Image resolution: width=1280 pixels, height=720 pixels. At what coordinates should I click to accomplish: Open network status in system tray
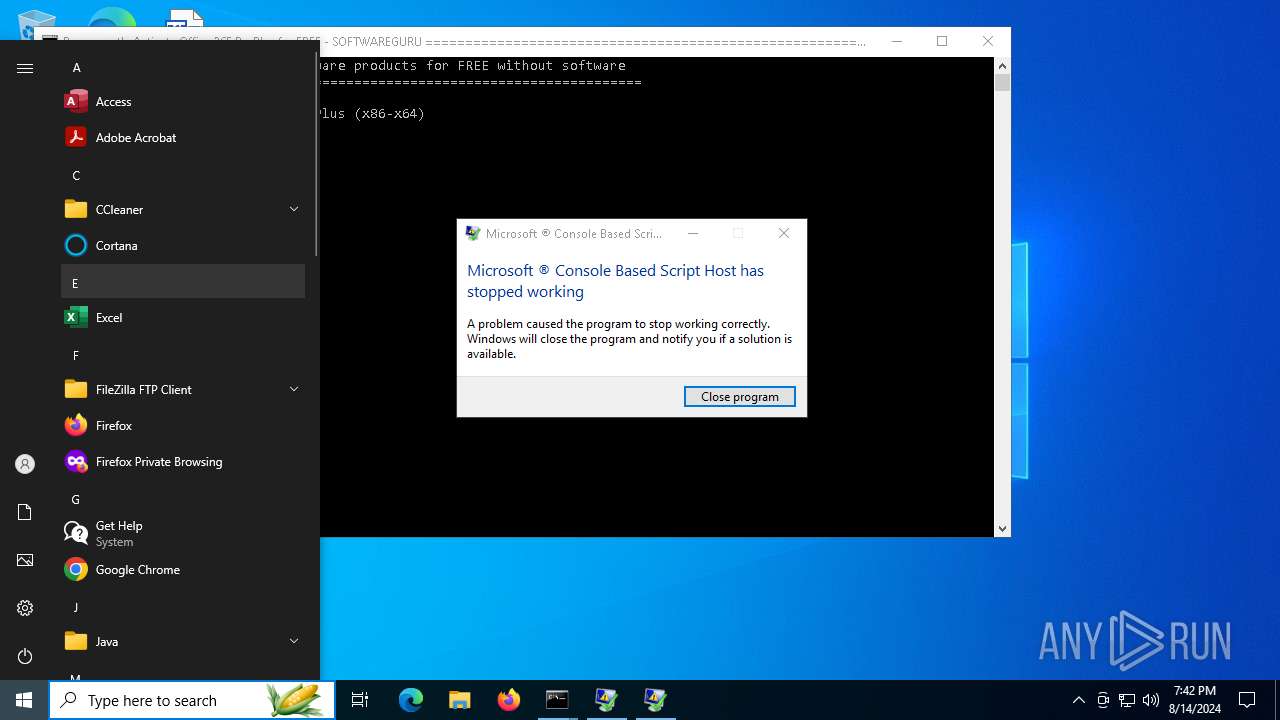(x=1127, y=700)
